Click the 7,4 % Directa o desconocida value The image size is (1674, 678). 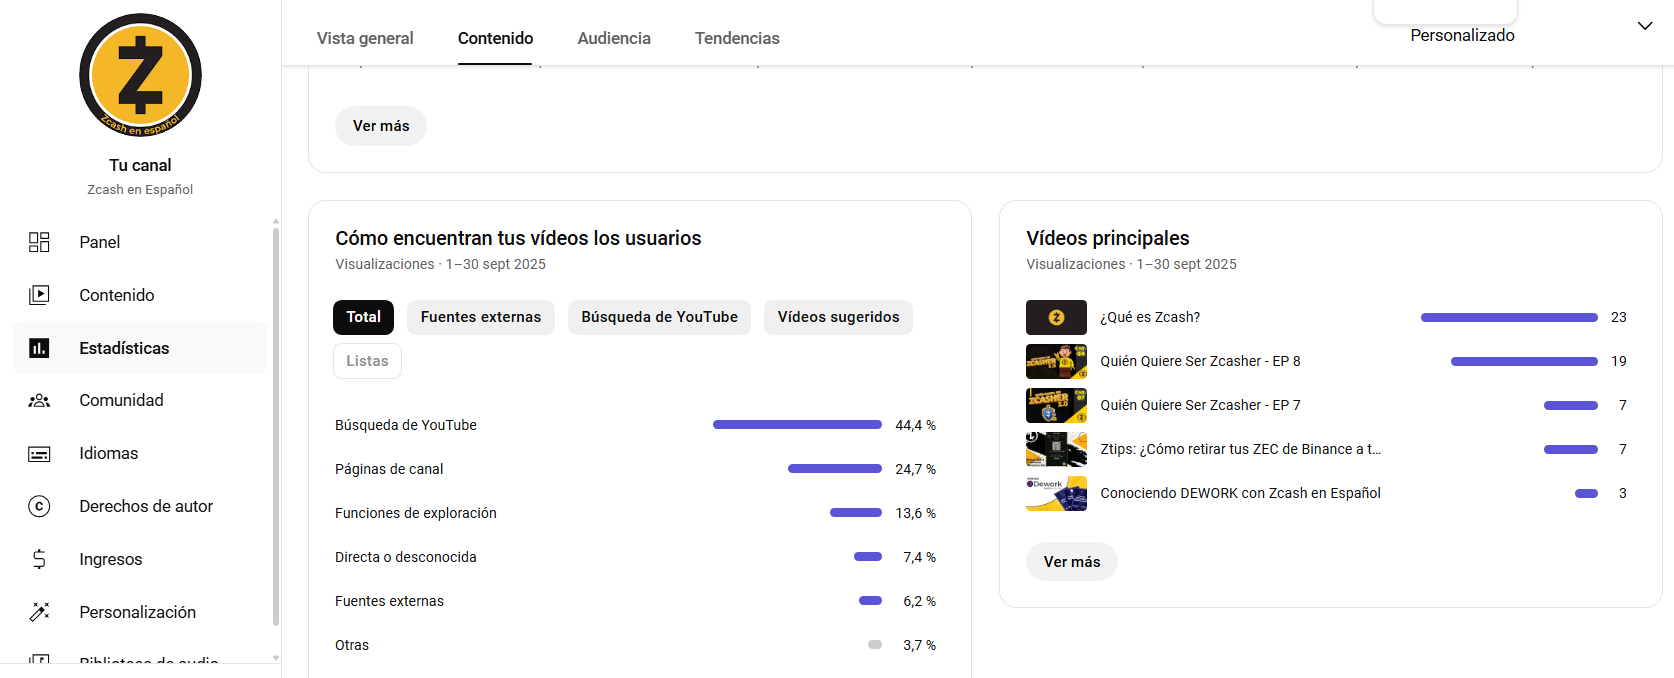pos(919,557)
